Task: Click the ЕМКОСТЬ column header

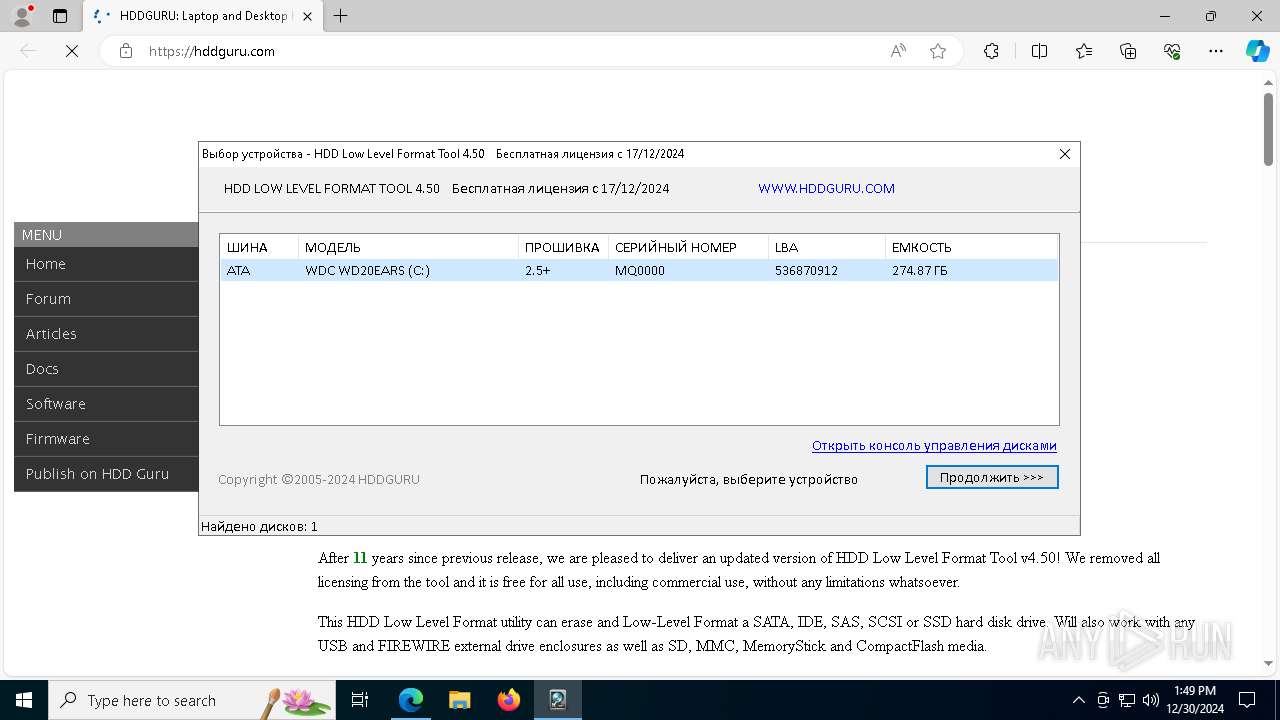Action: tap(971, 247)
